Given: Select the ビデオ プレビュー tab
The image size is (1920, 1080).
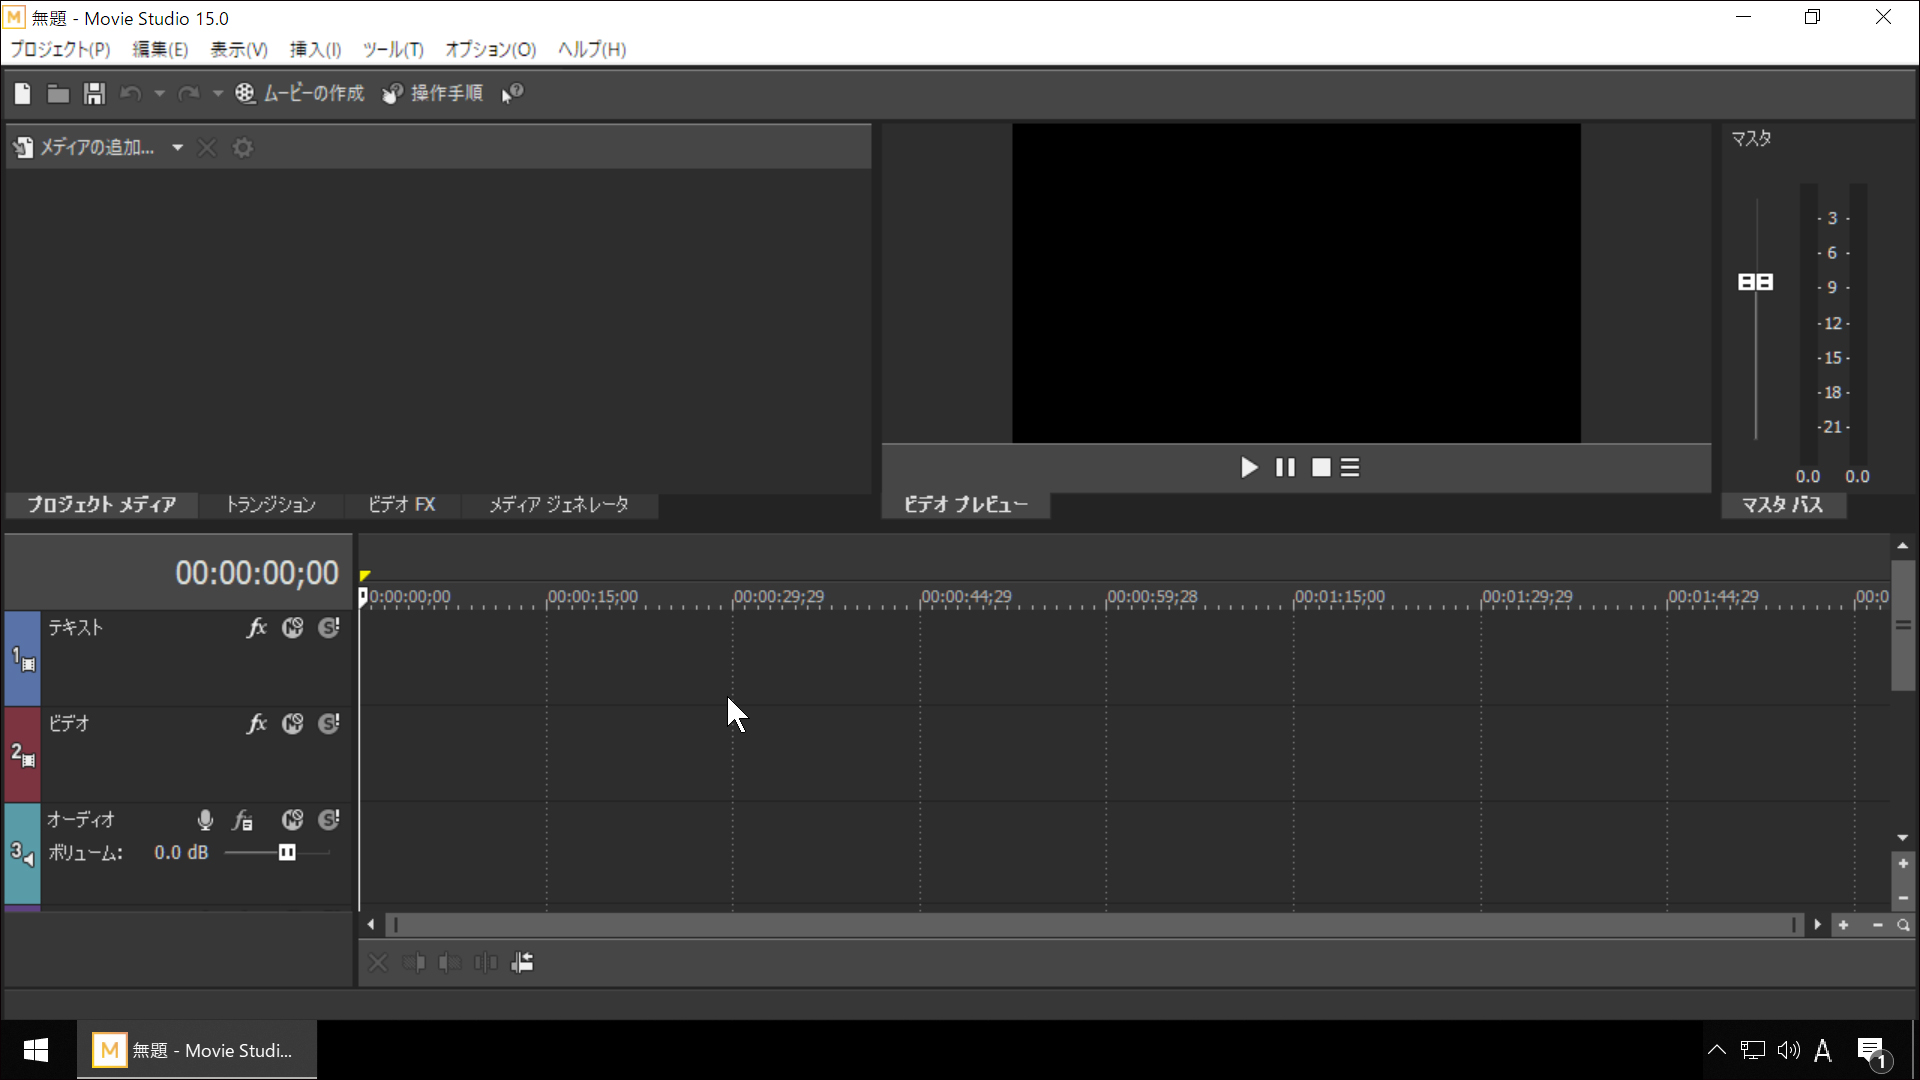Looking at the screenshot, I should 965,505.
